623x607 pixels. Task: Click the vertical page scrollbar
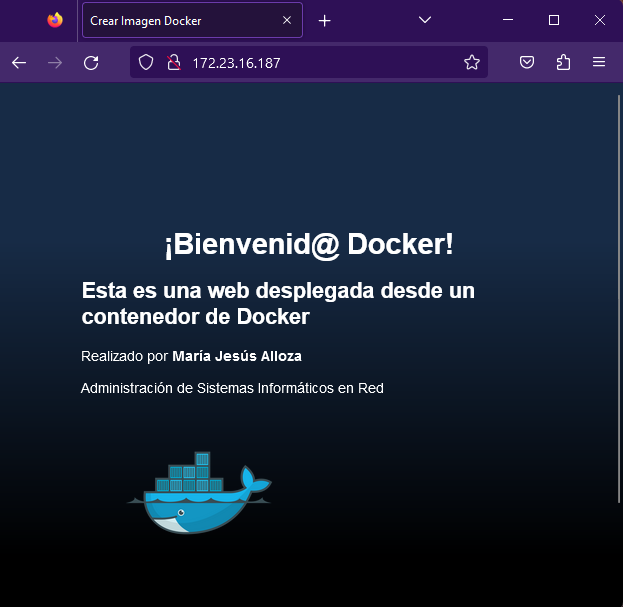click(x=619, y=300)
